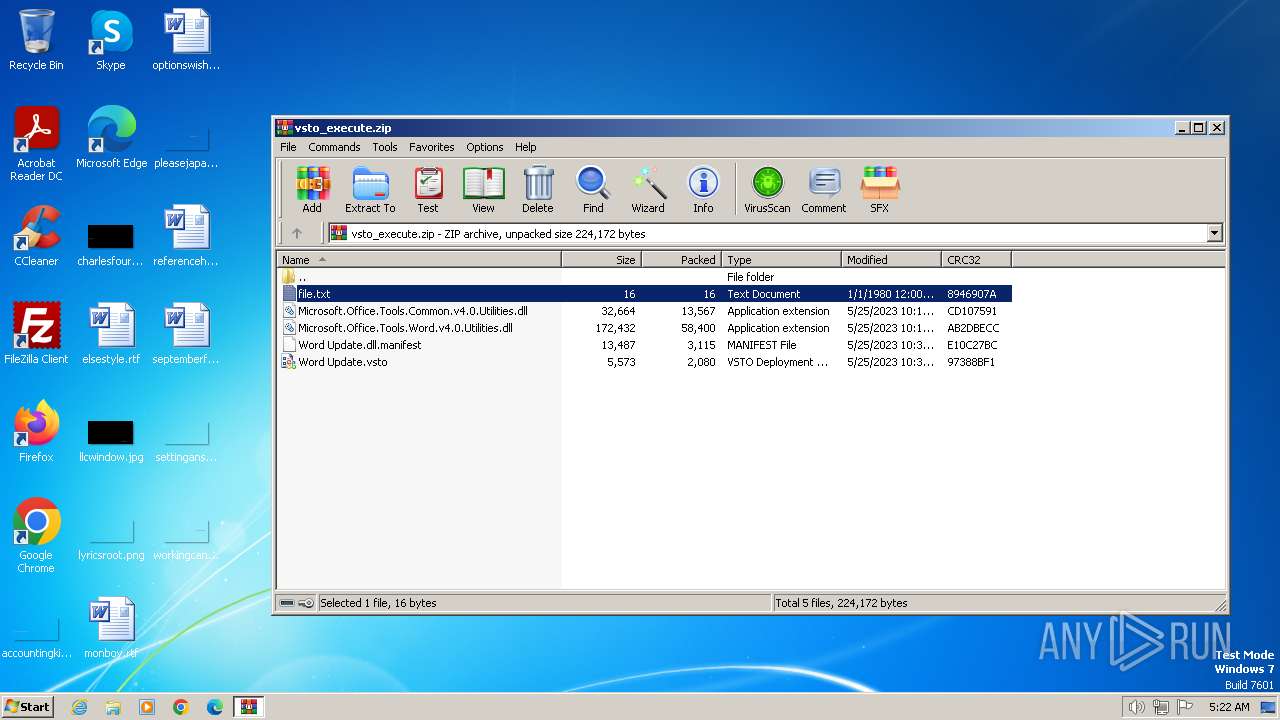1280x720 pixels.
Task: Select file.txt in the list
Action: pos(644,294)
